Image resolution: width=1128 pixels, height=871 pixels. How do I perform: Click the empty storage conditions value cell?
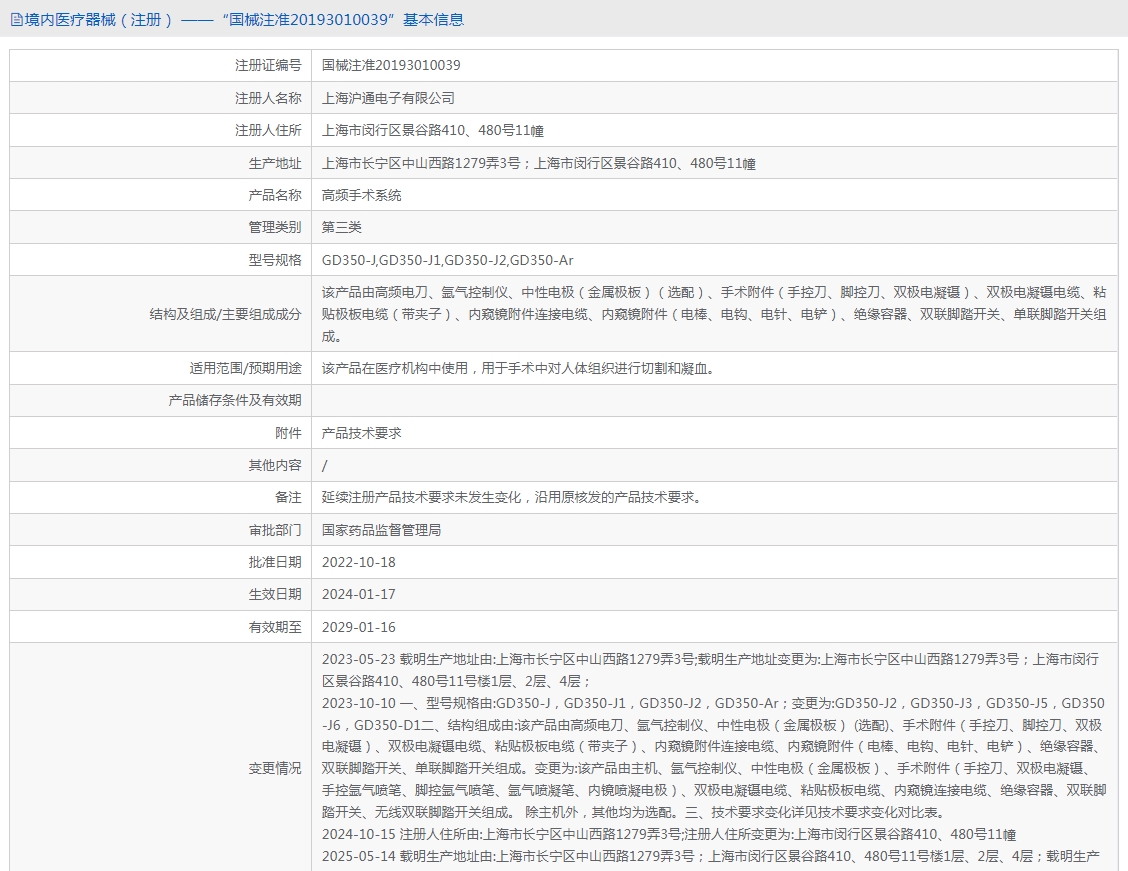click(x=713, y=400)
